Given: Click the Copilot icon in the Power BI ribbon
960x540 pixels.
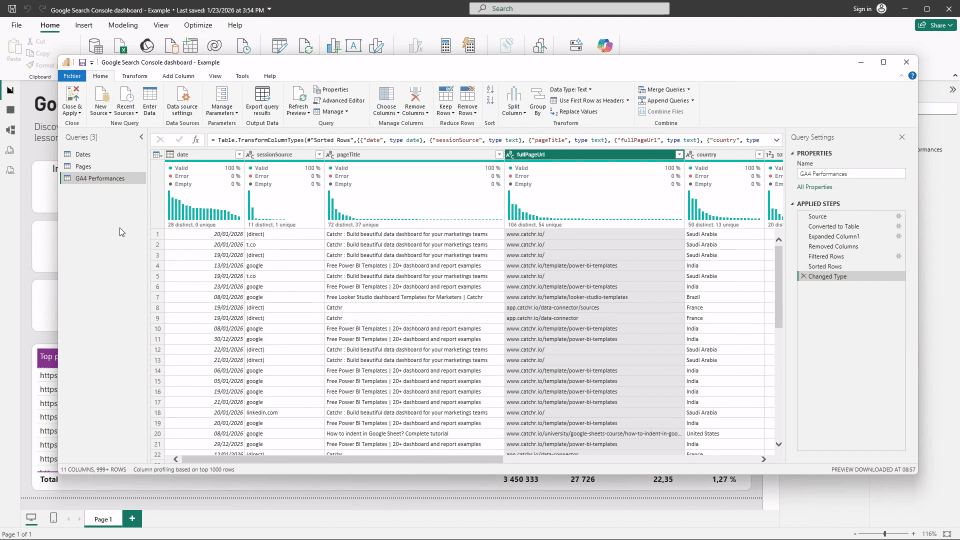Looking at the screenshot, I should (605, 46).
